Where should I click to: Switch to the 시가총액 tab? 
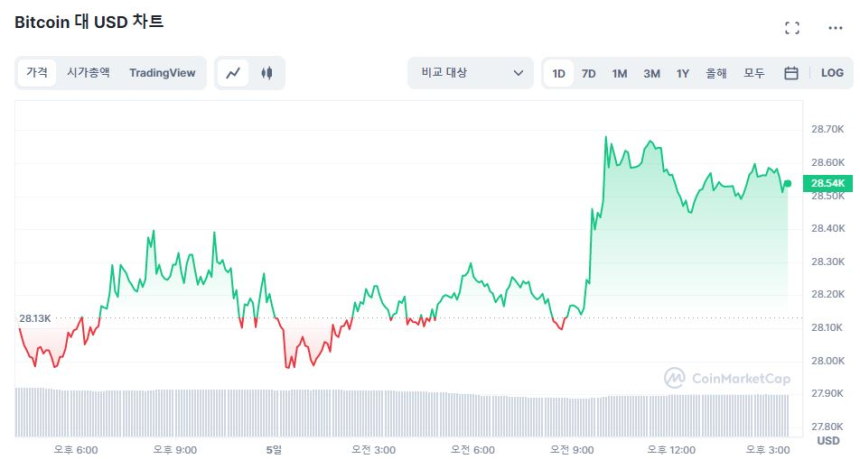(88, 73)
